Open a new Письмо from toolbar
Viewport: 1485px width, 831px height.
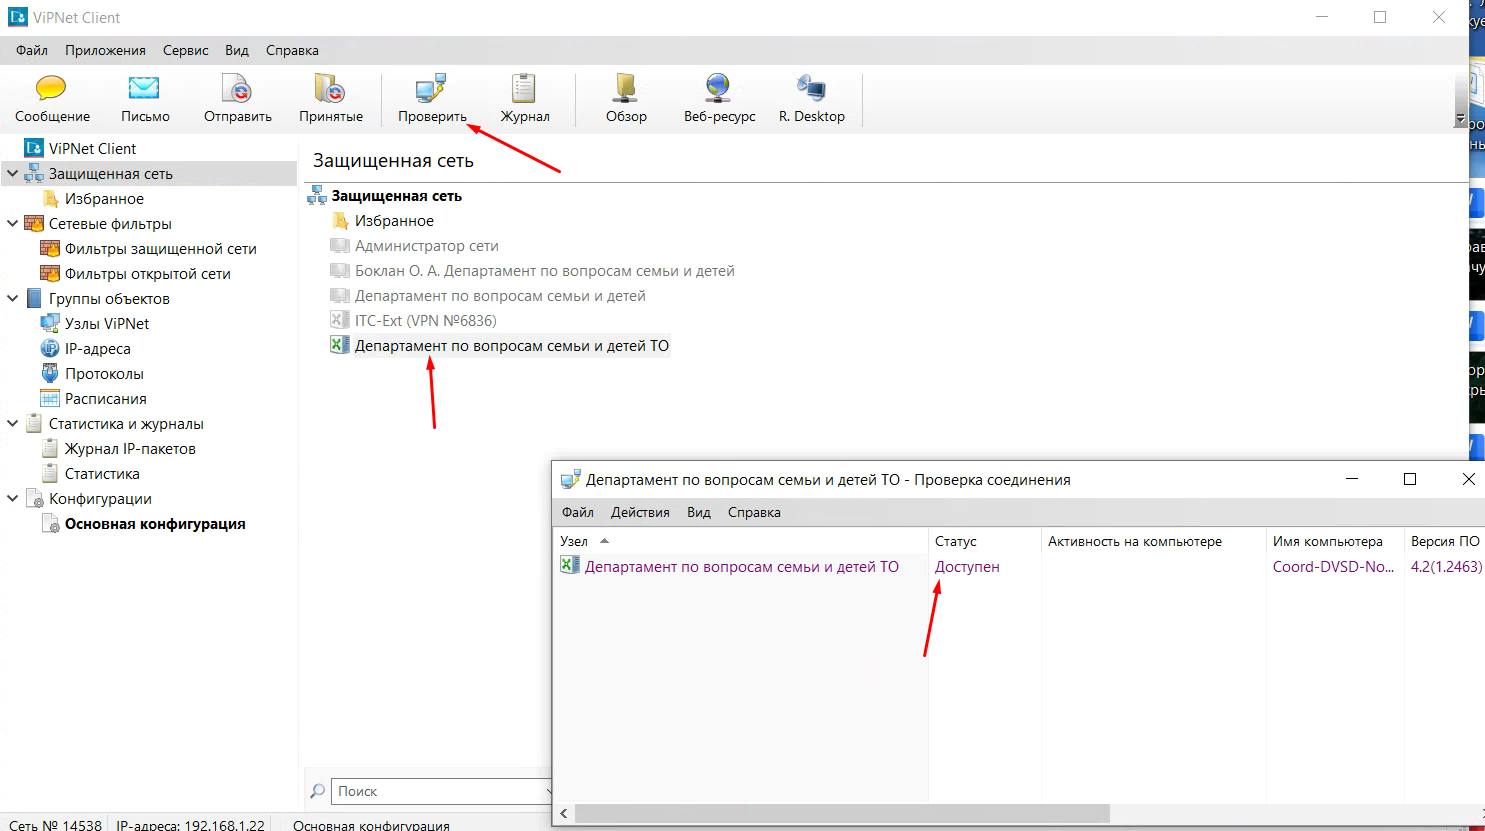click(145, 90)
